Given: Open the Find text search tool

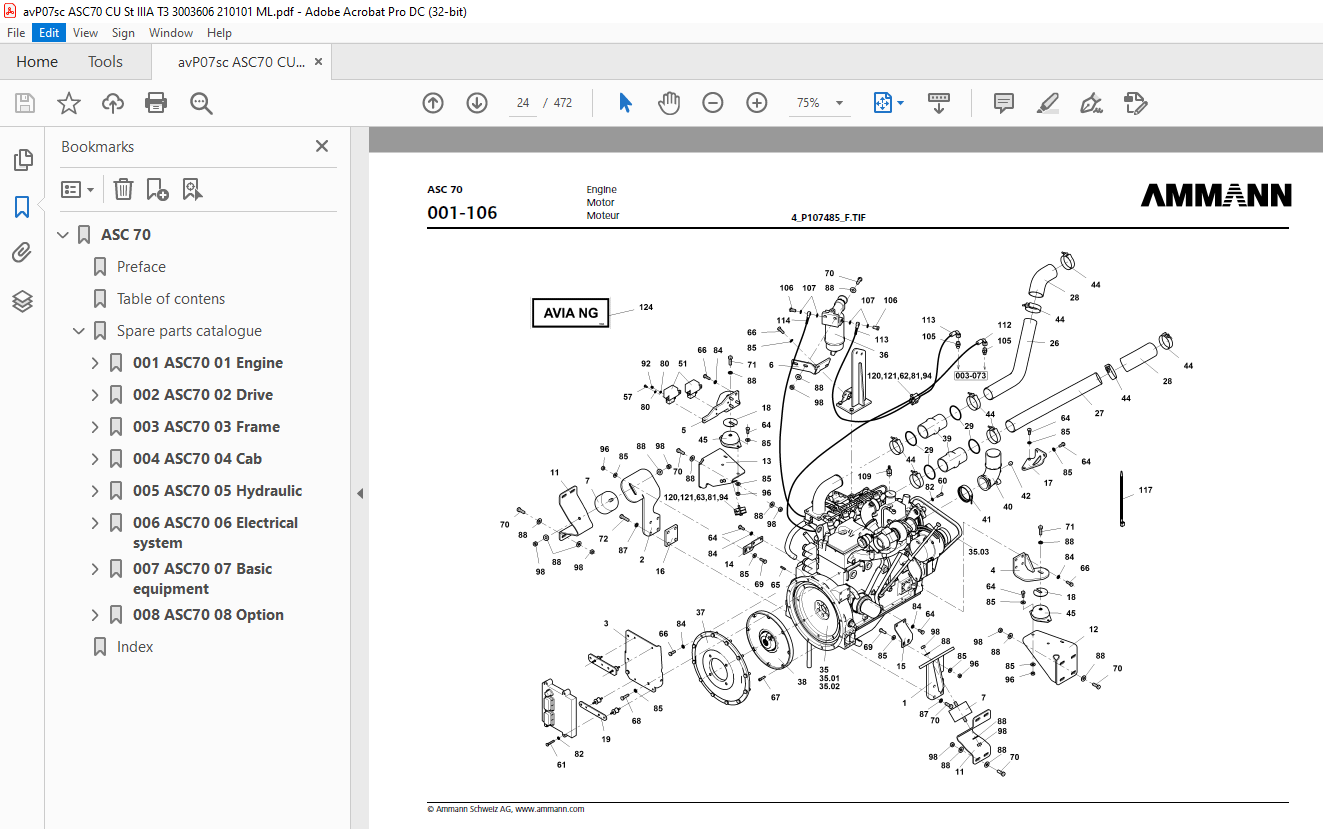Looking at the screenshot, I should click(x=201, y=103).
